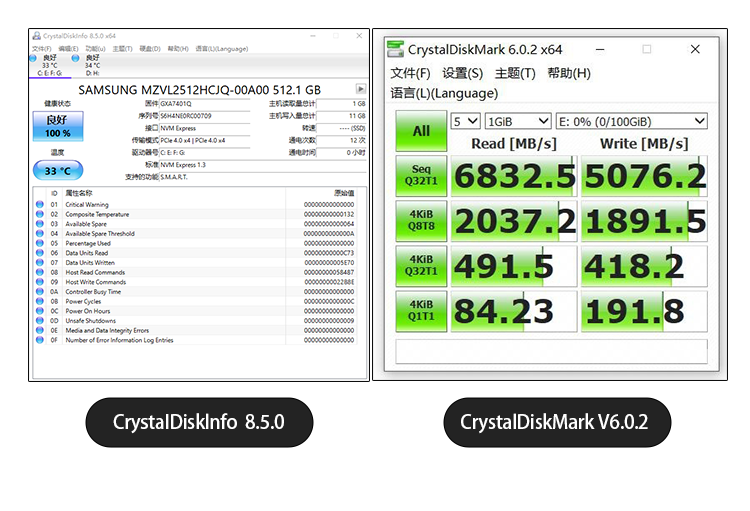750x511 pixels.
Task: Select the 33 °C disk tab (C: E: F: G:)
Action: tap(50, 65)
